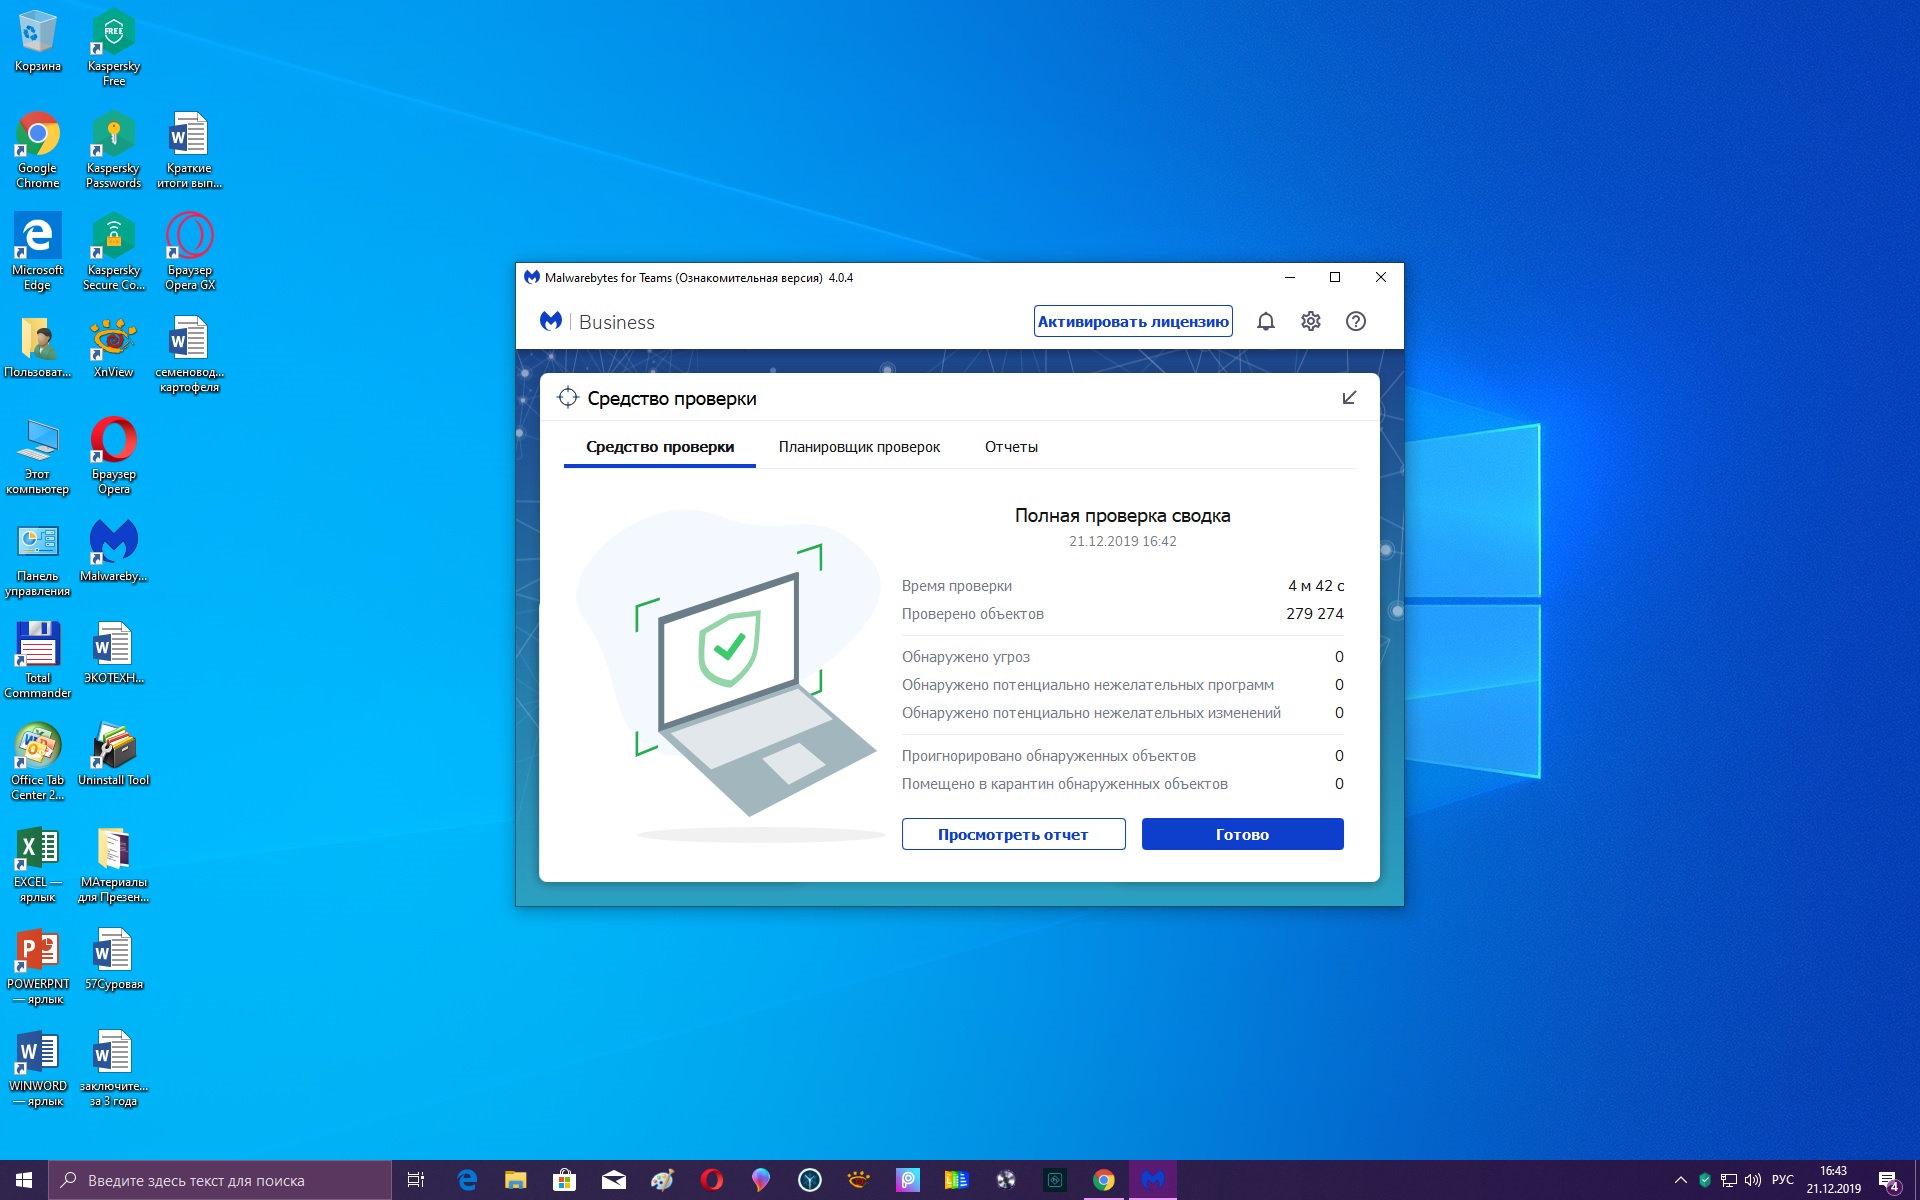The image size is (1920, 1200).
Task: Open Malwarebytes desktop shortcut
Action: (113, 549)
